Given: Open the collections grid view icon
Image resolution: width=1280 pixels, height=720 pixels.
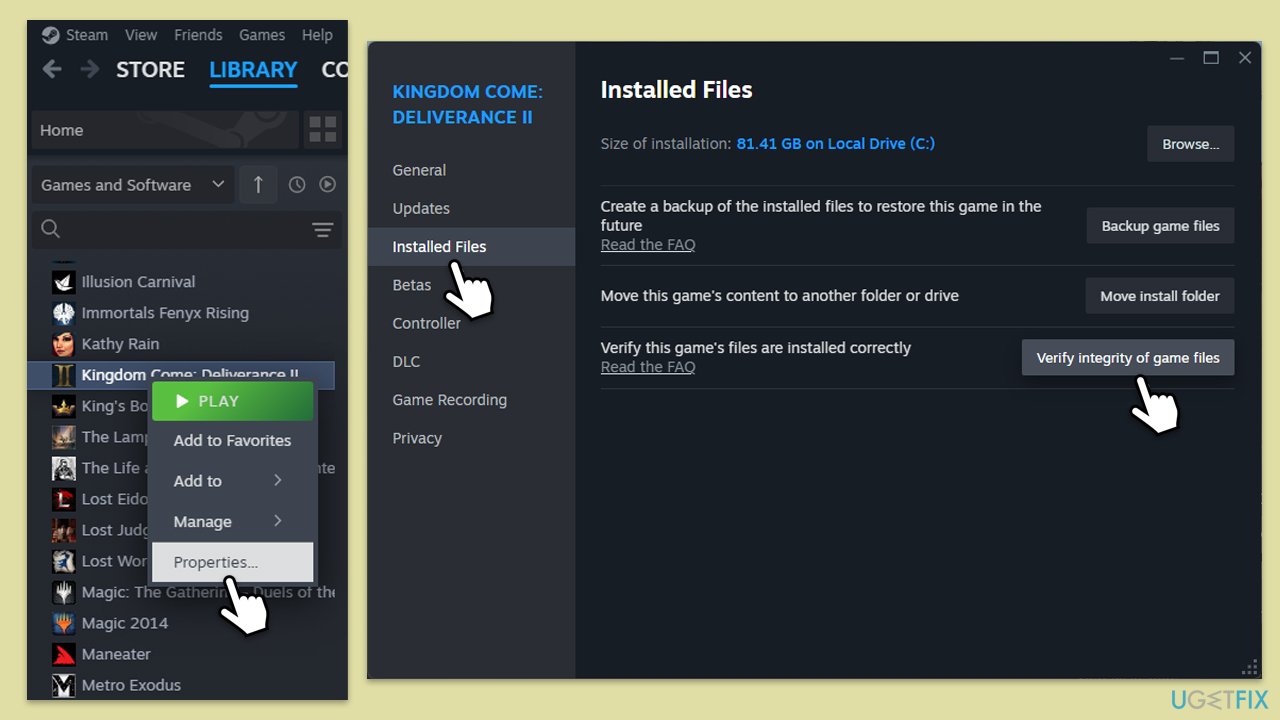Looking at the screenshot, I should coord(323,130).
